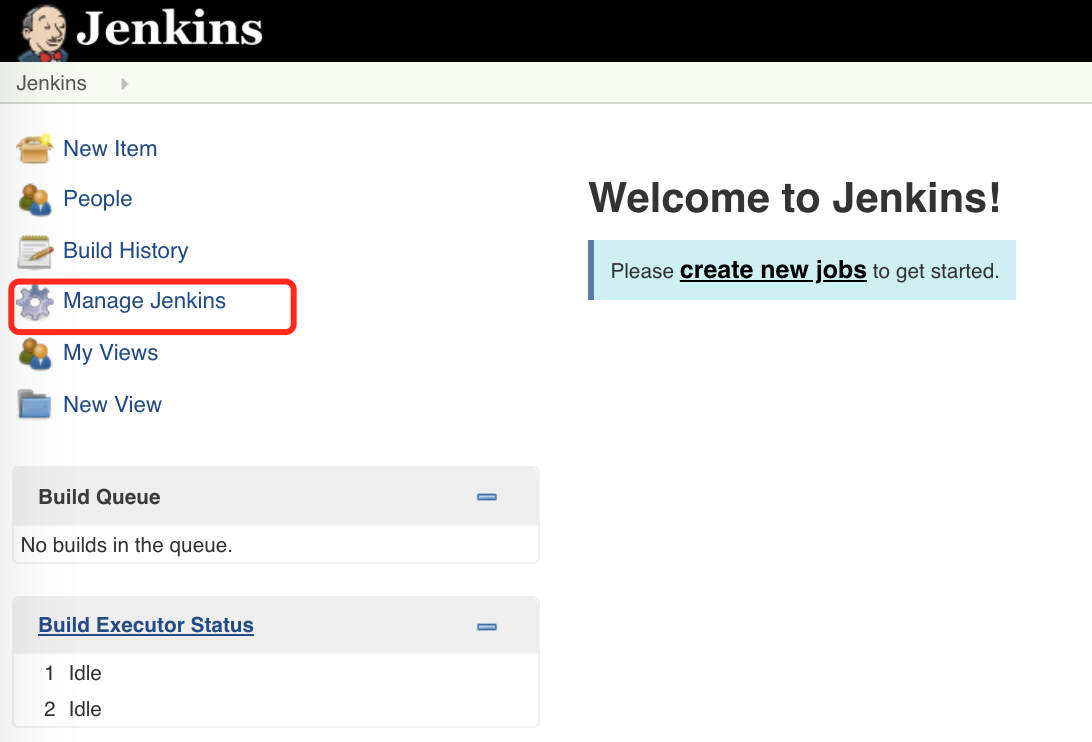
Task: Click the New Item box icon
Action: pyautogui.click(x=35, y=148)
